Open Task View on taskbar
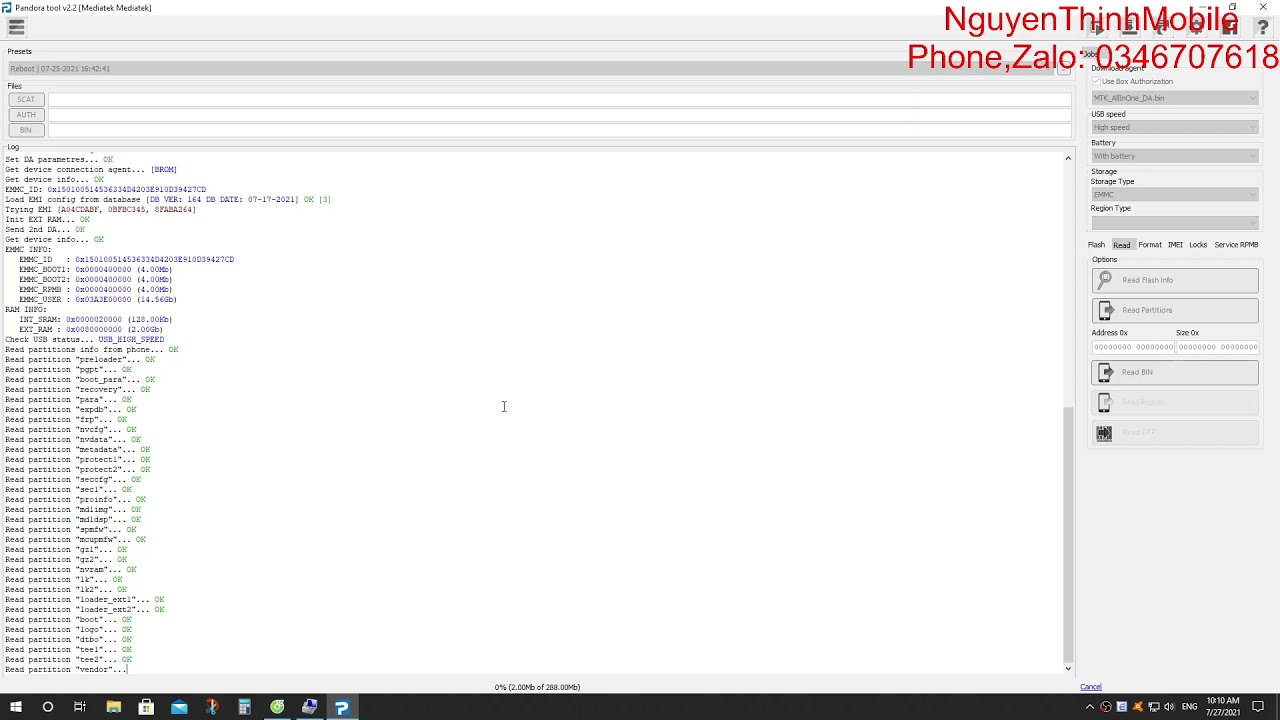This screenshot has width=1280, height=720. (x=80, y=707)
